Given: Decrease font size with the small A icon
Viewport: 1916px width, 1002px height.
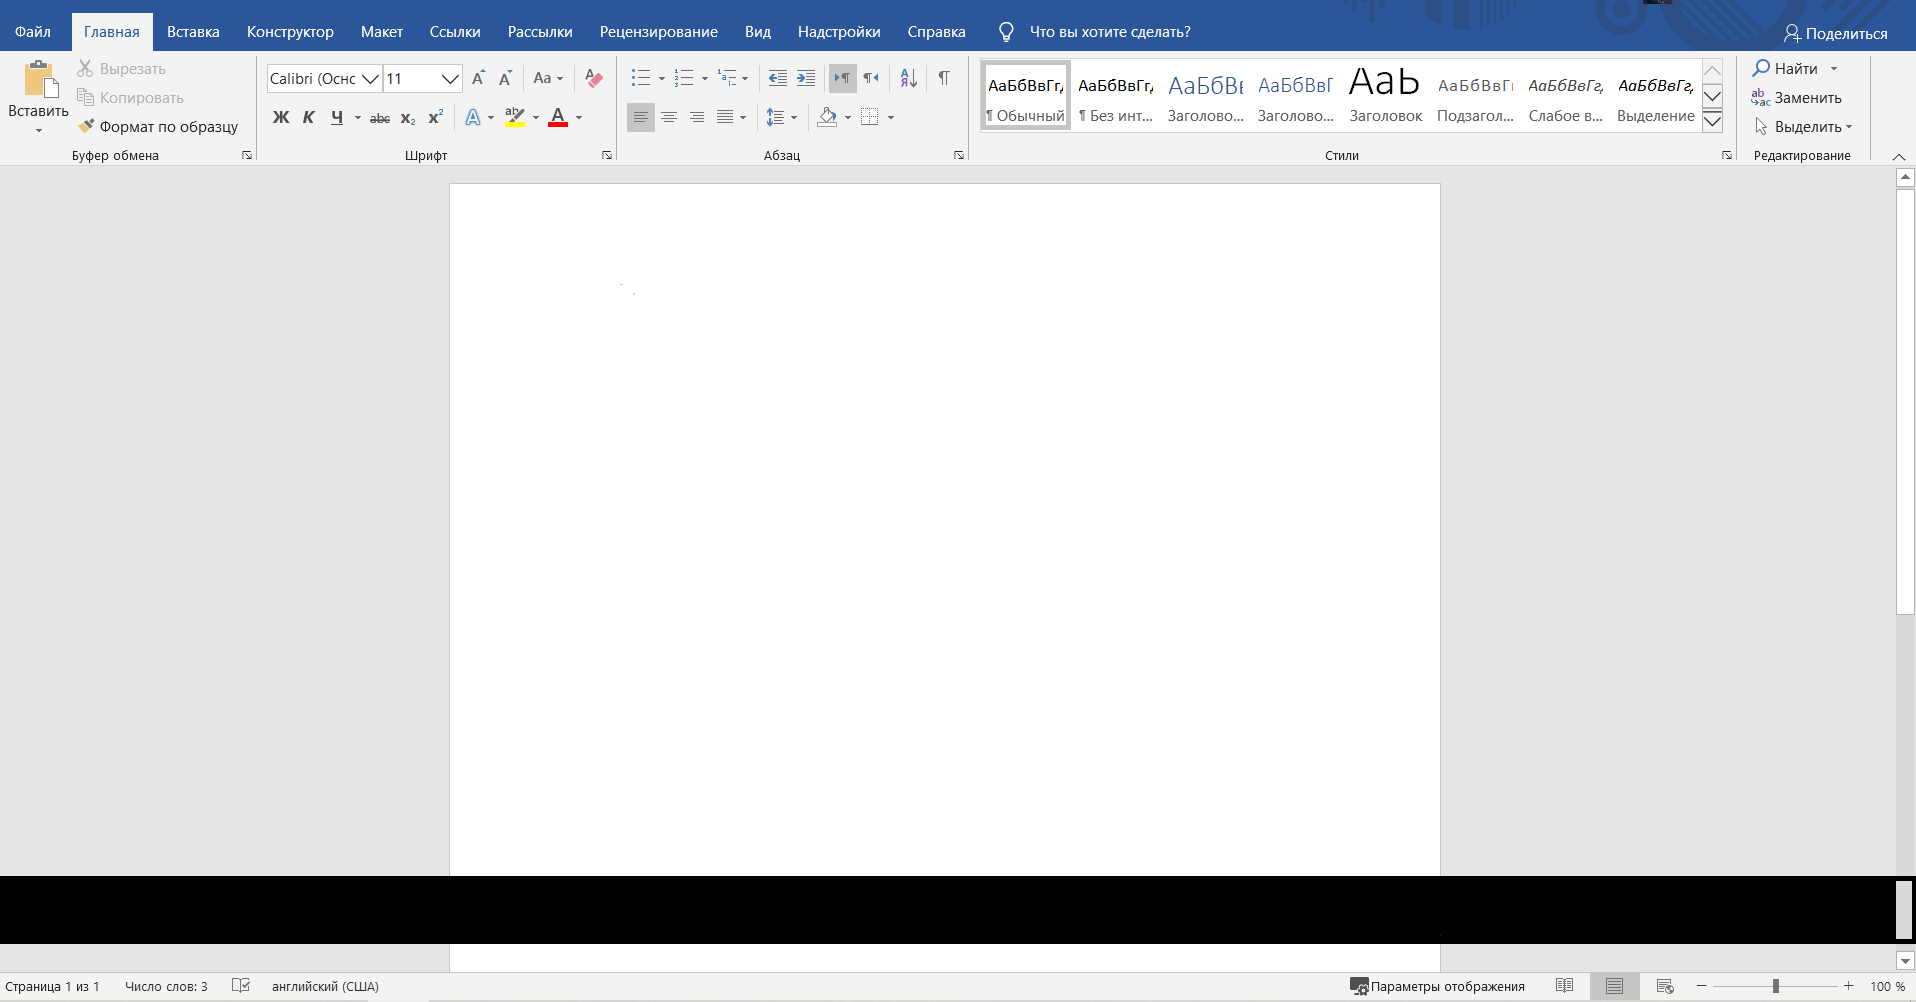Looking at the screenshot, I should click(505, 78).
